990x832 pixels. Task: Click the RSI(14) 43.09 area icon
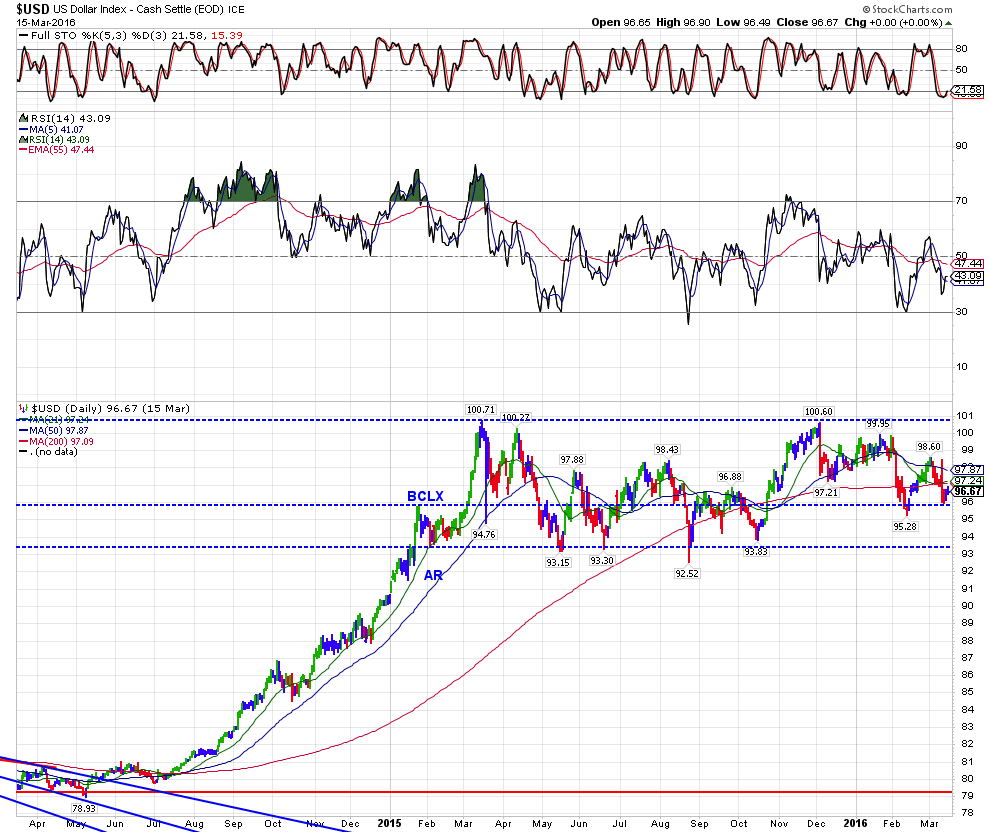[x=22, y=118]
